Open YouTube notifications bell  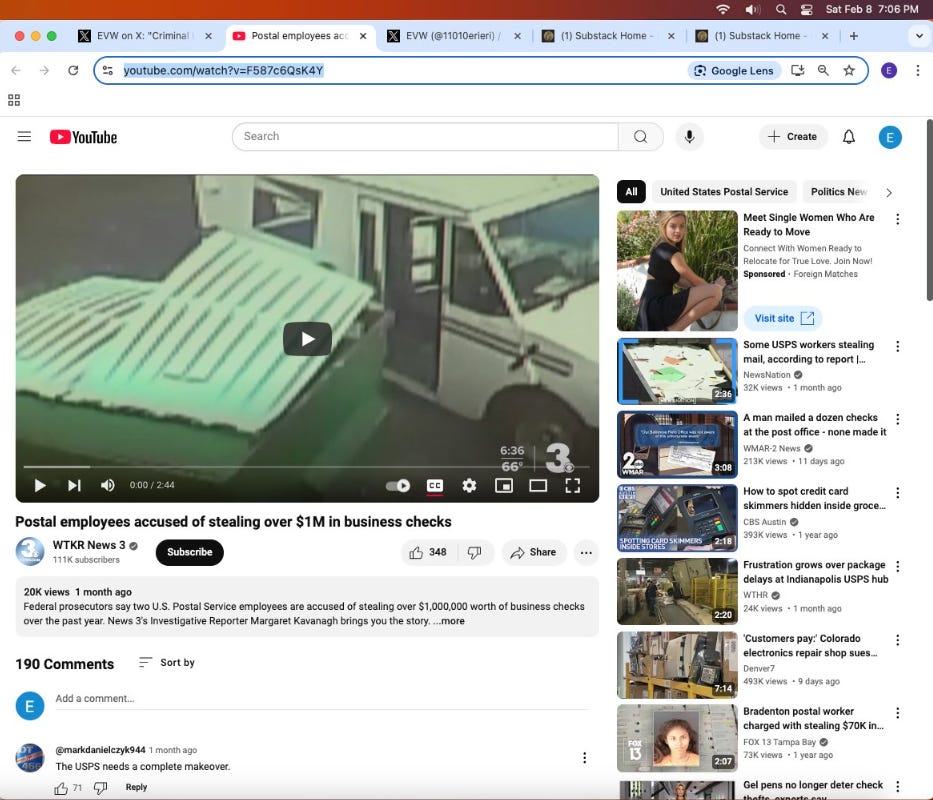coord(849,137)
